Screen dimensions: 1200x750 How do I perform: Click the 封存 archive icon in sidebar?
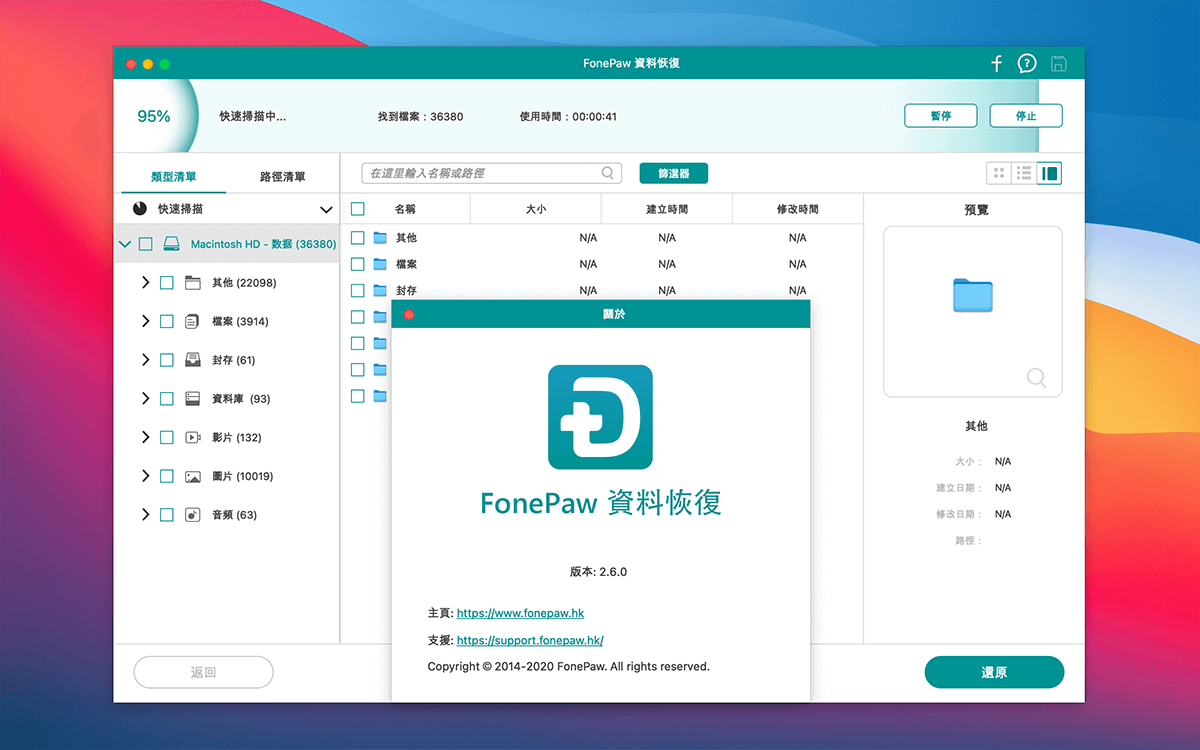pos(193,360)
